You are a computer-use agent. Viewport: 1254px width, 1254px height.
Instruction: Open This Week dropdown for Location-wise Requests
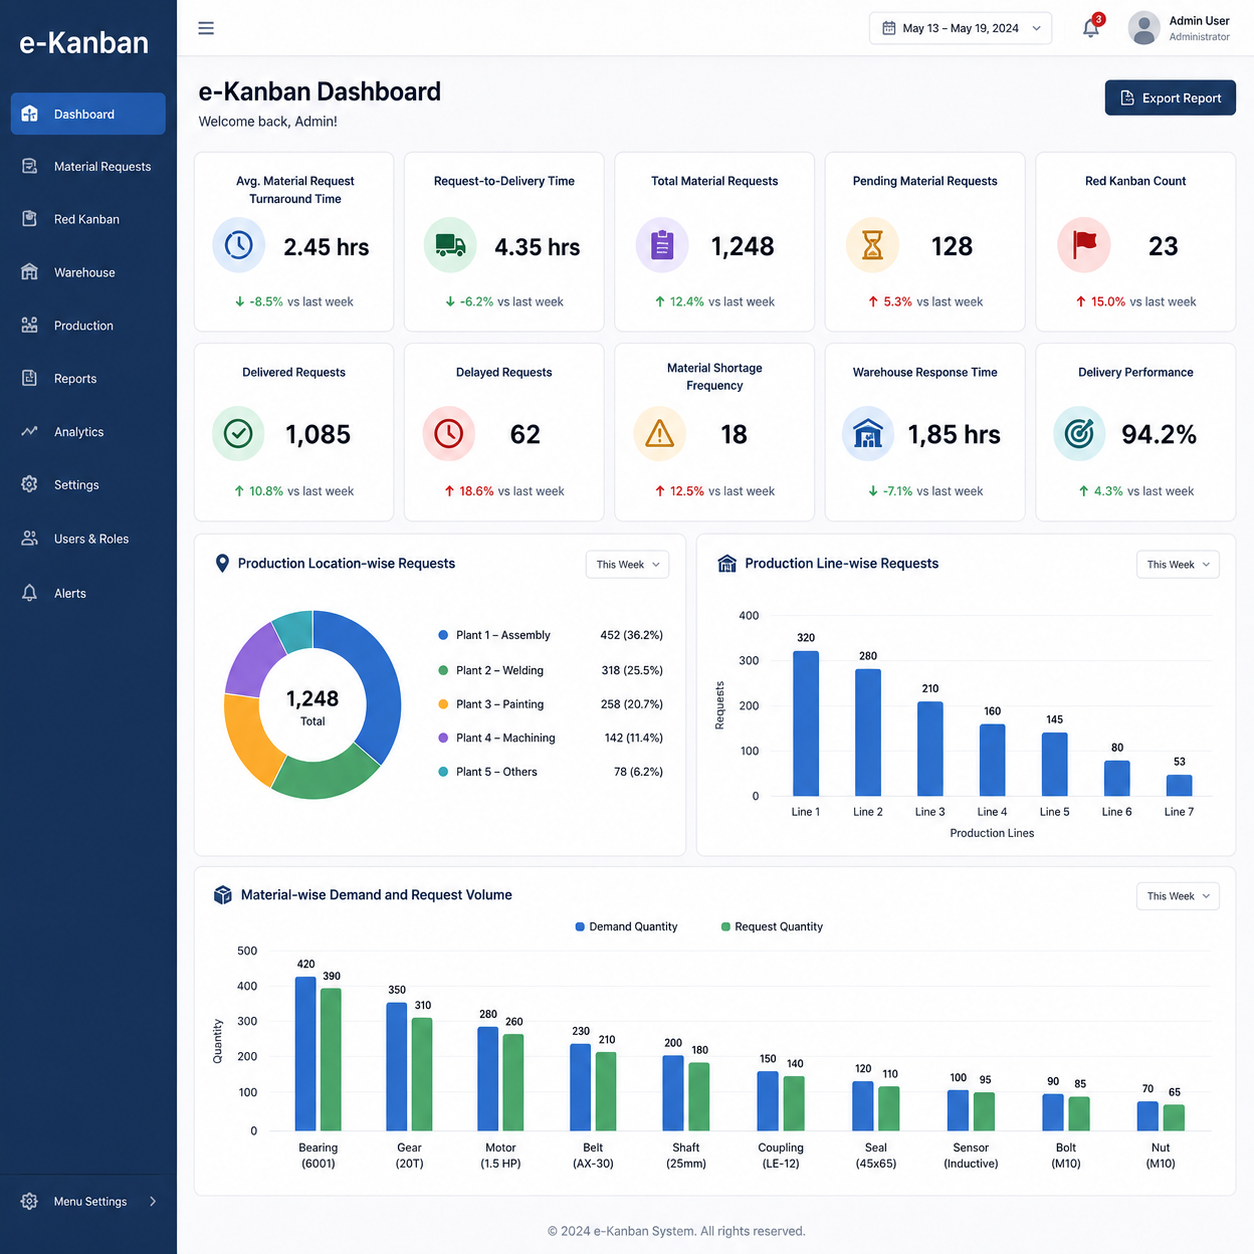(x=627, y=564)
